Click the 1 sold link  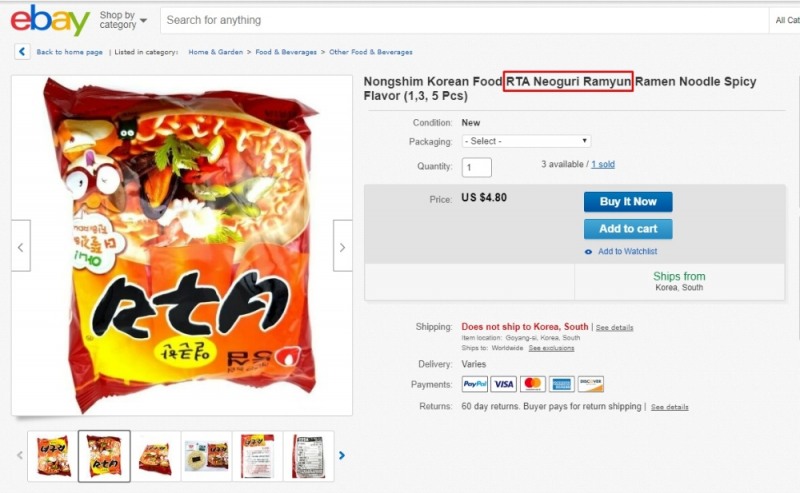[x=603, y=164]
